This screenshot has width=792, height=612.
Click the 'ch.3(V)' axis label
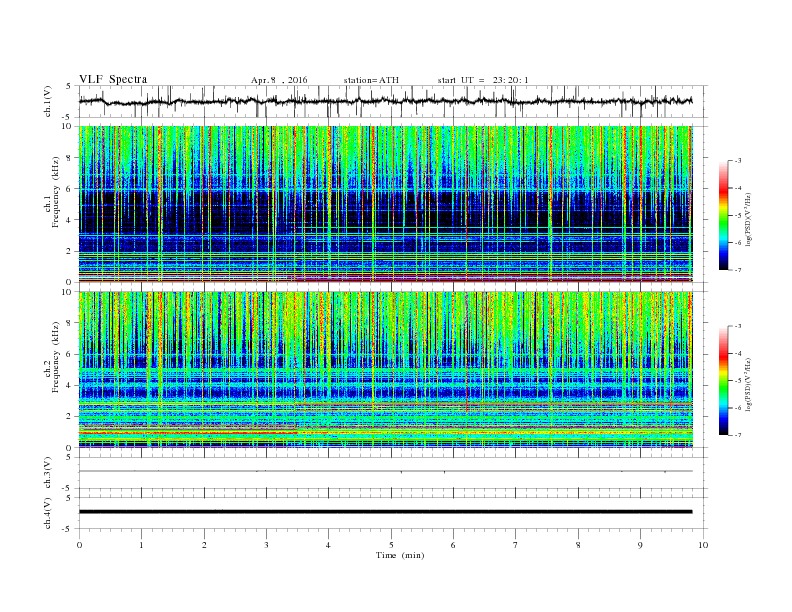point(48,472)
